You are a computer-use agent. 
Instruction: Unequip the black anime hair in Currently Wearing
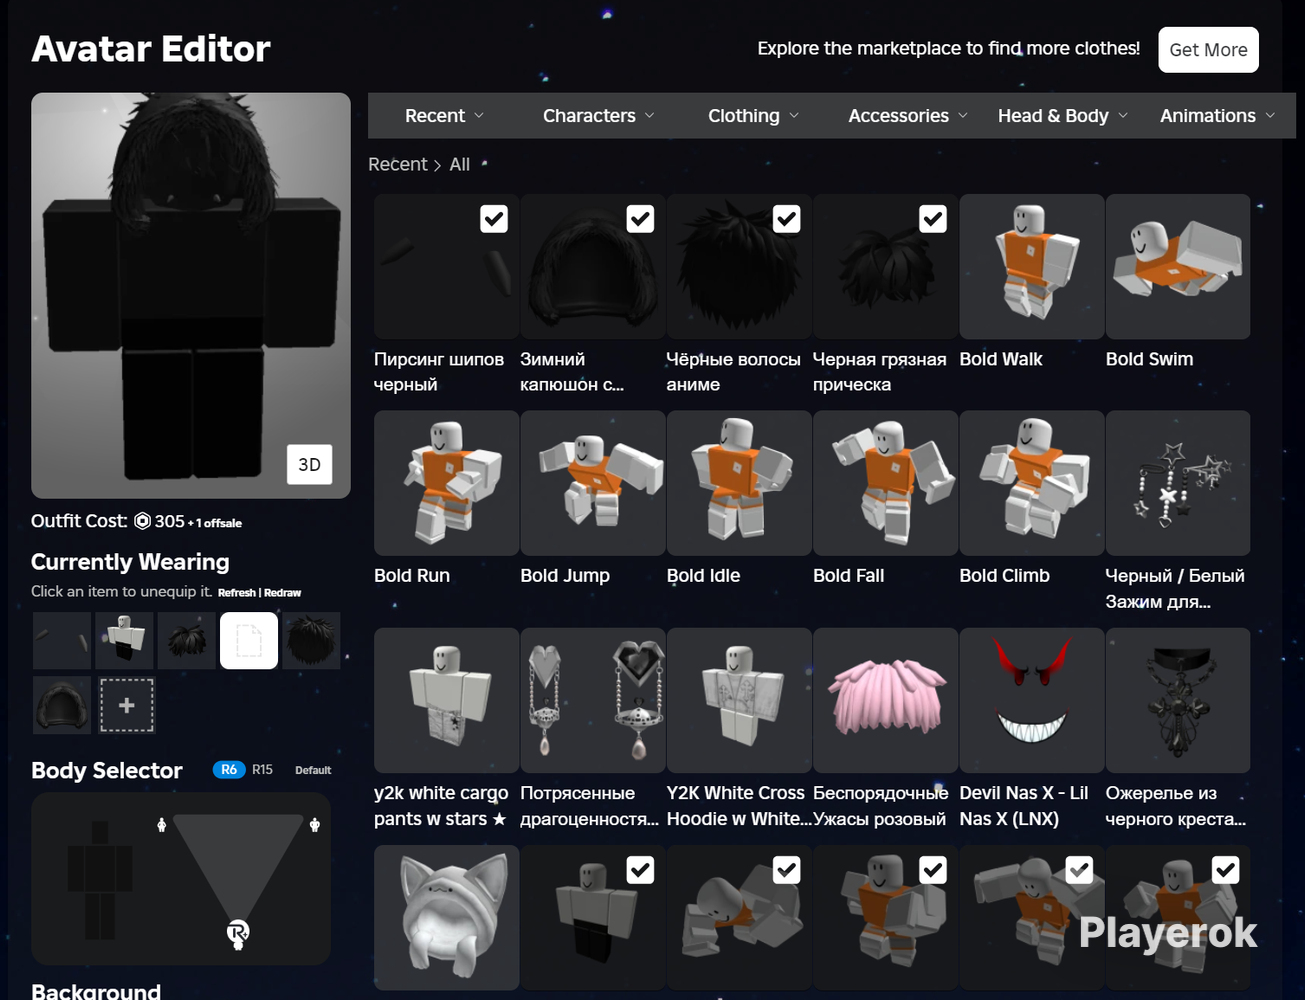tap(312, 640)
